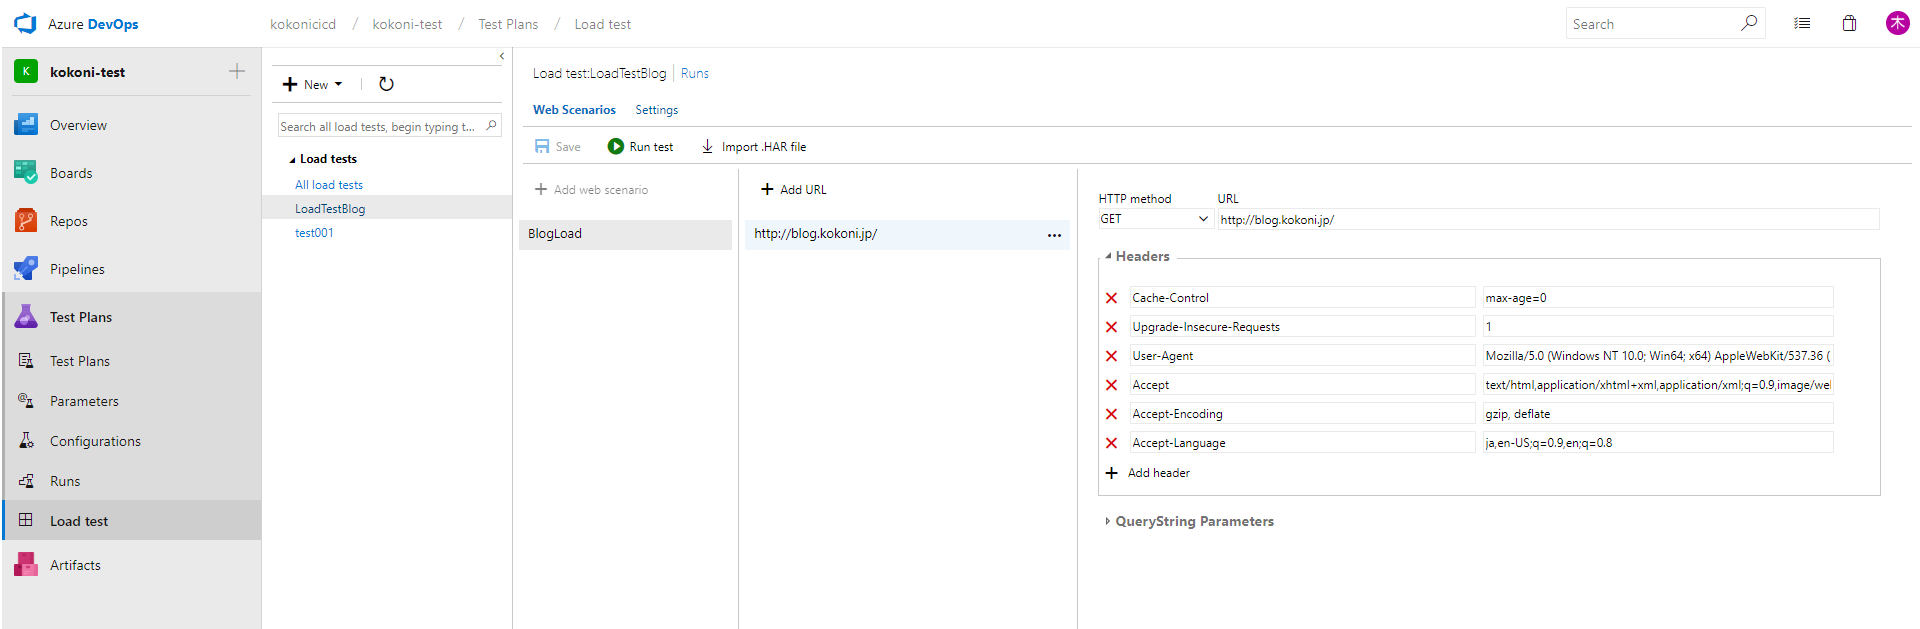Open the New dropdown arrow
This screenshot has width=1920, height=629.
pos(338,84)
